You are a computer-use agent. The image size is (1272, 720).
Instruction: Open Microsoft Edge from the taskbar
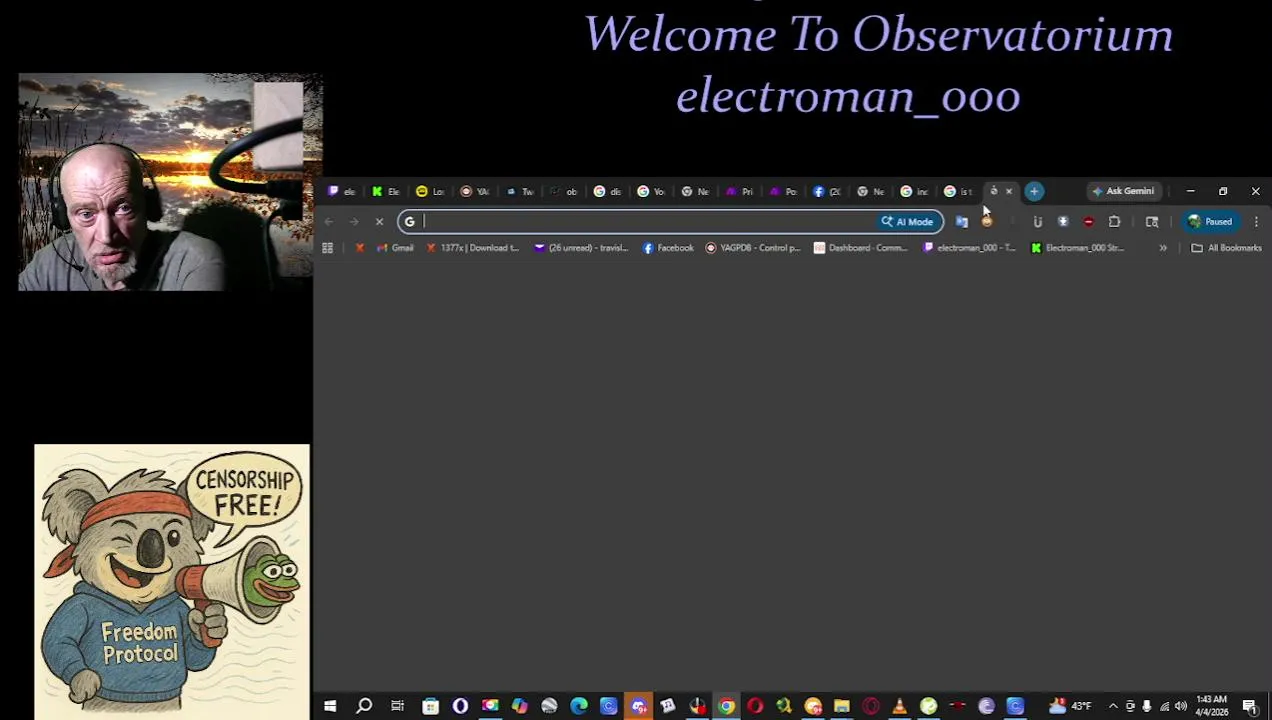(x=579, y=707)
